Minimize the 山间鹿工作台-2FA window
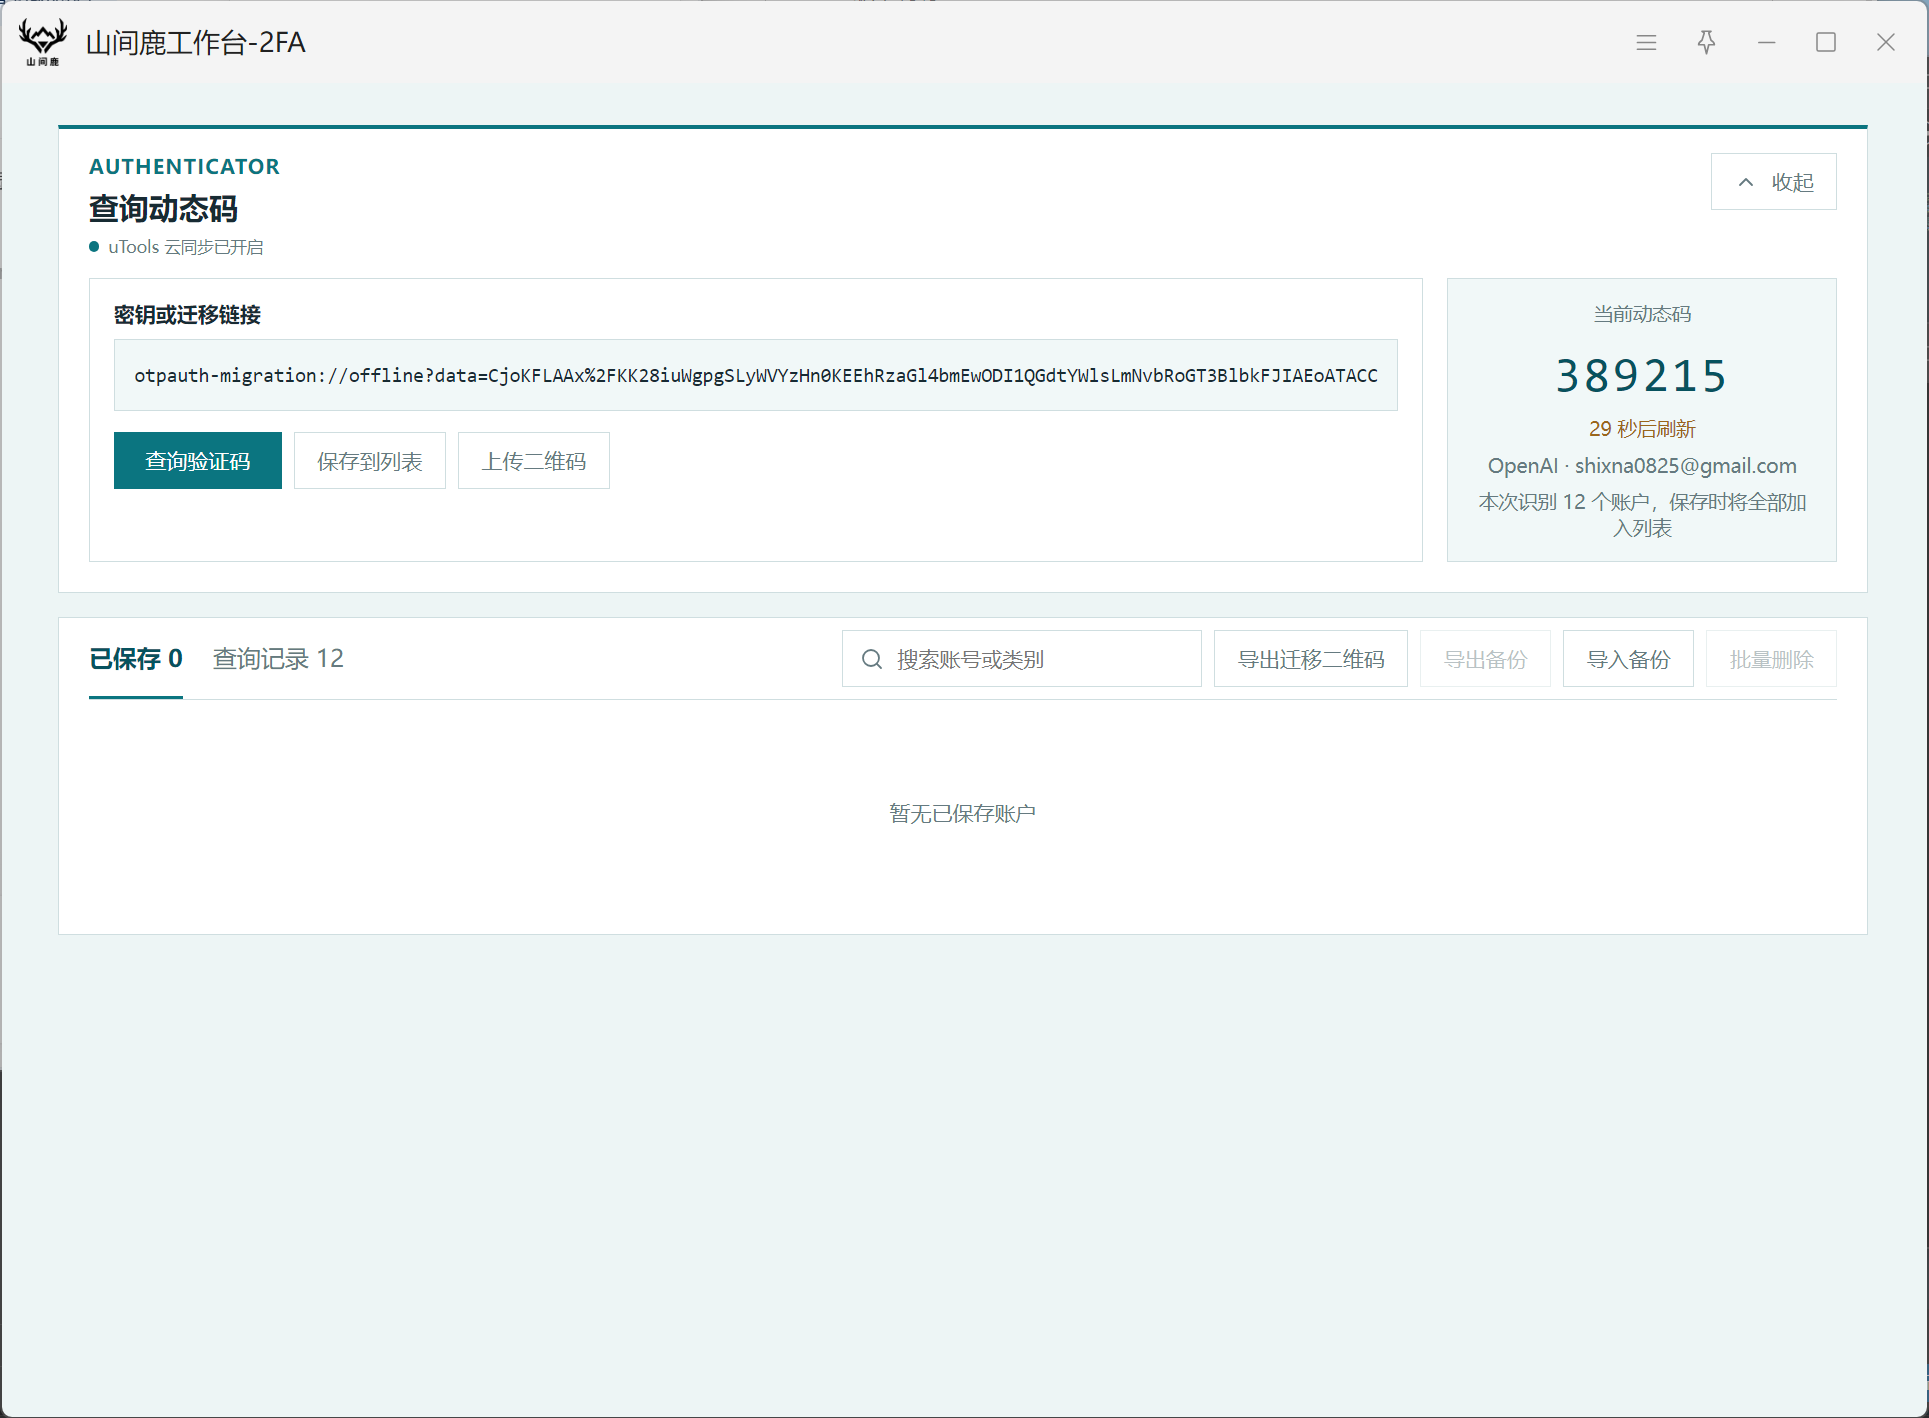The image size is (1929, 1418). (x=1766, y=42)
